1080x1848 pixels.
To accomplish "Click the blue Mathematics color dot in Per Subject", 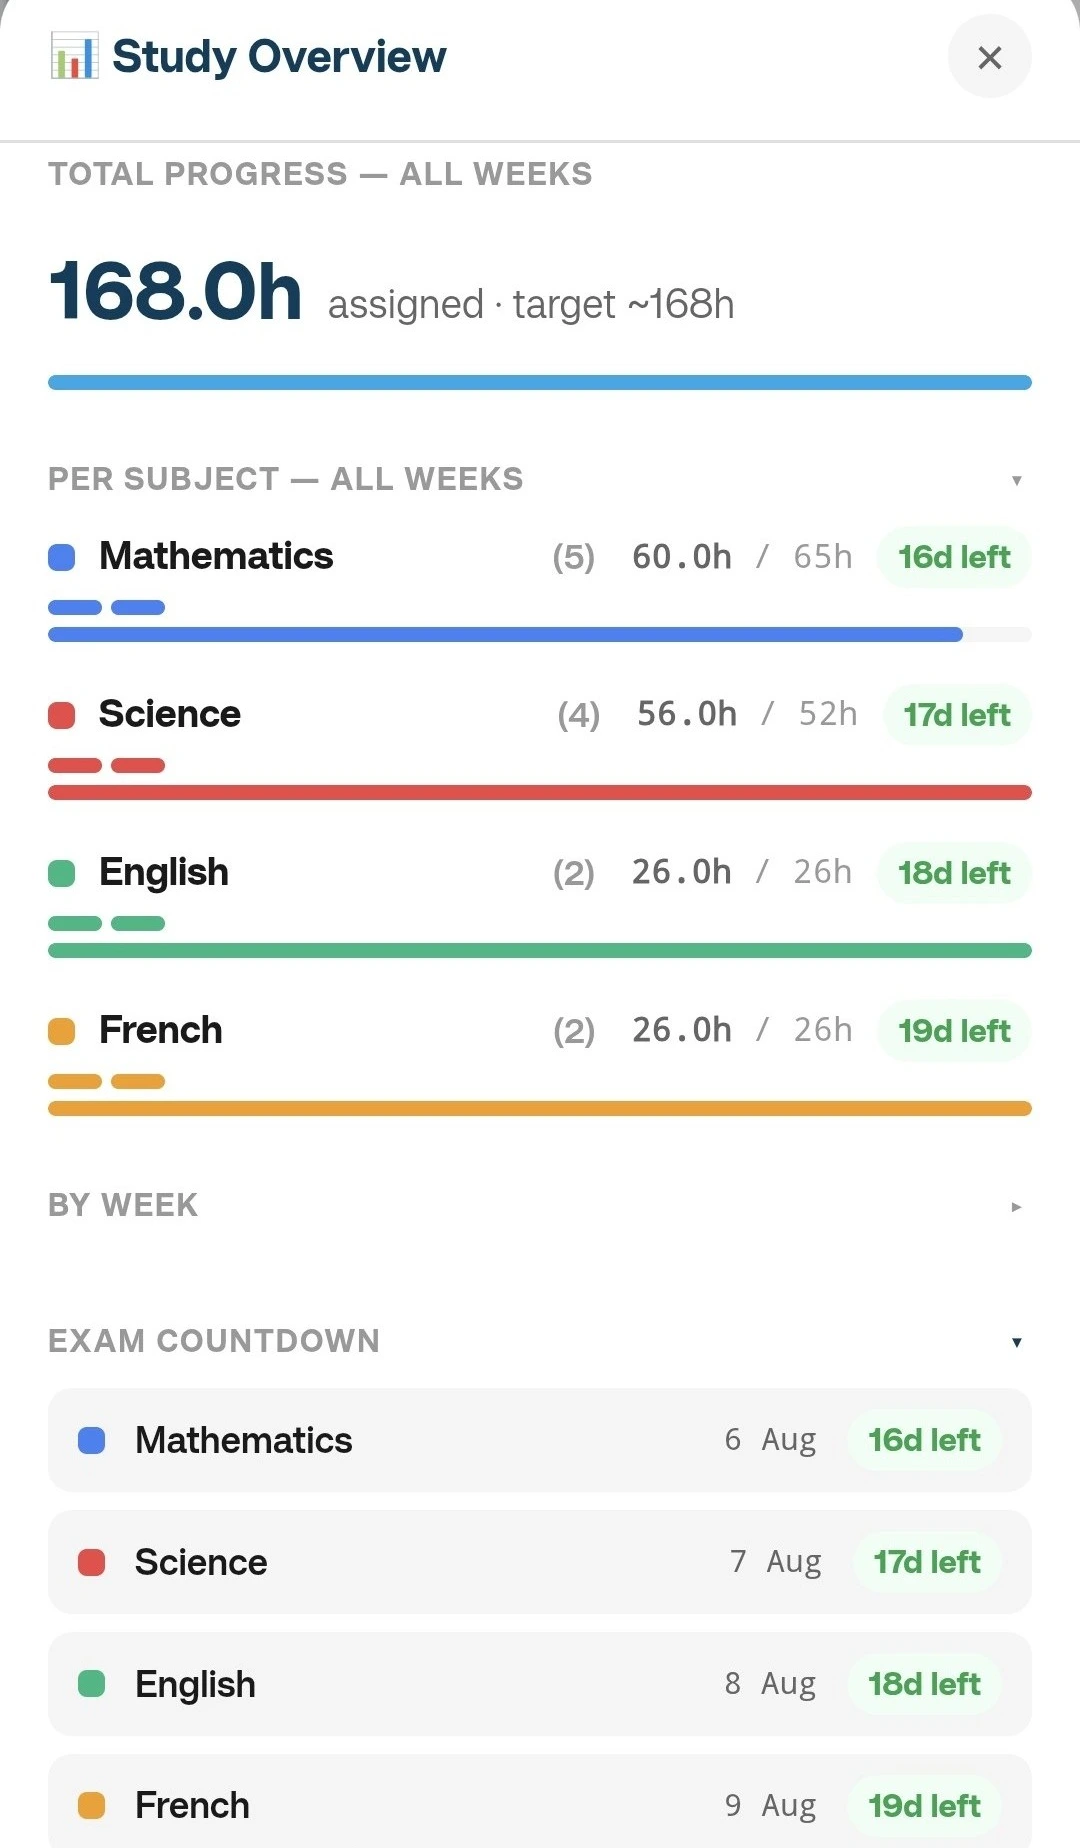I will [x=62, y=557].
